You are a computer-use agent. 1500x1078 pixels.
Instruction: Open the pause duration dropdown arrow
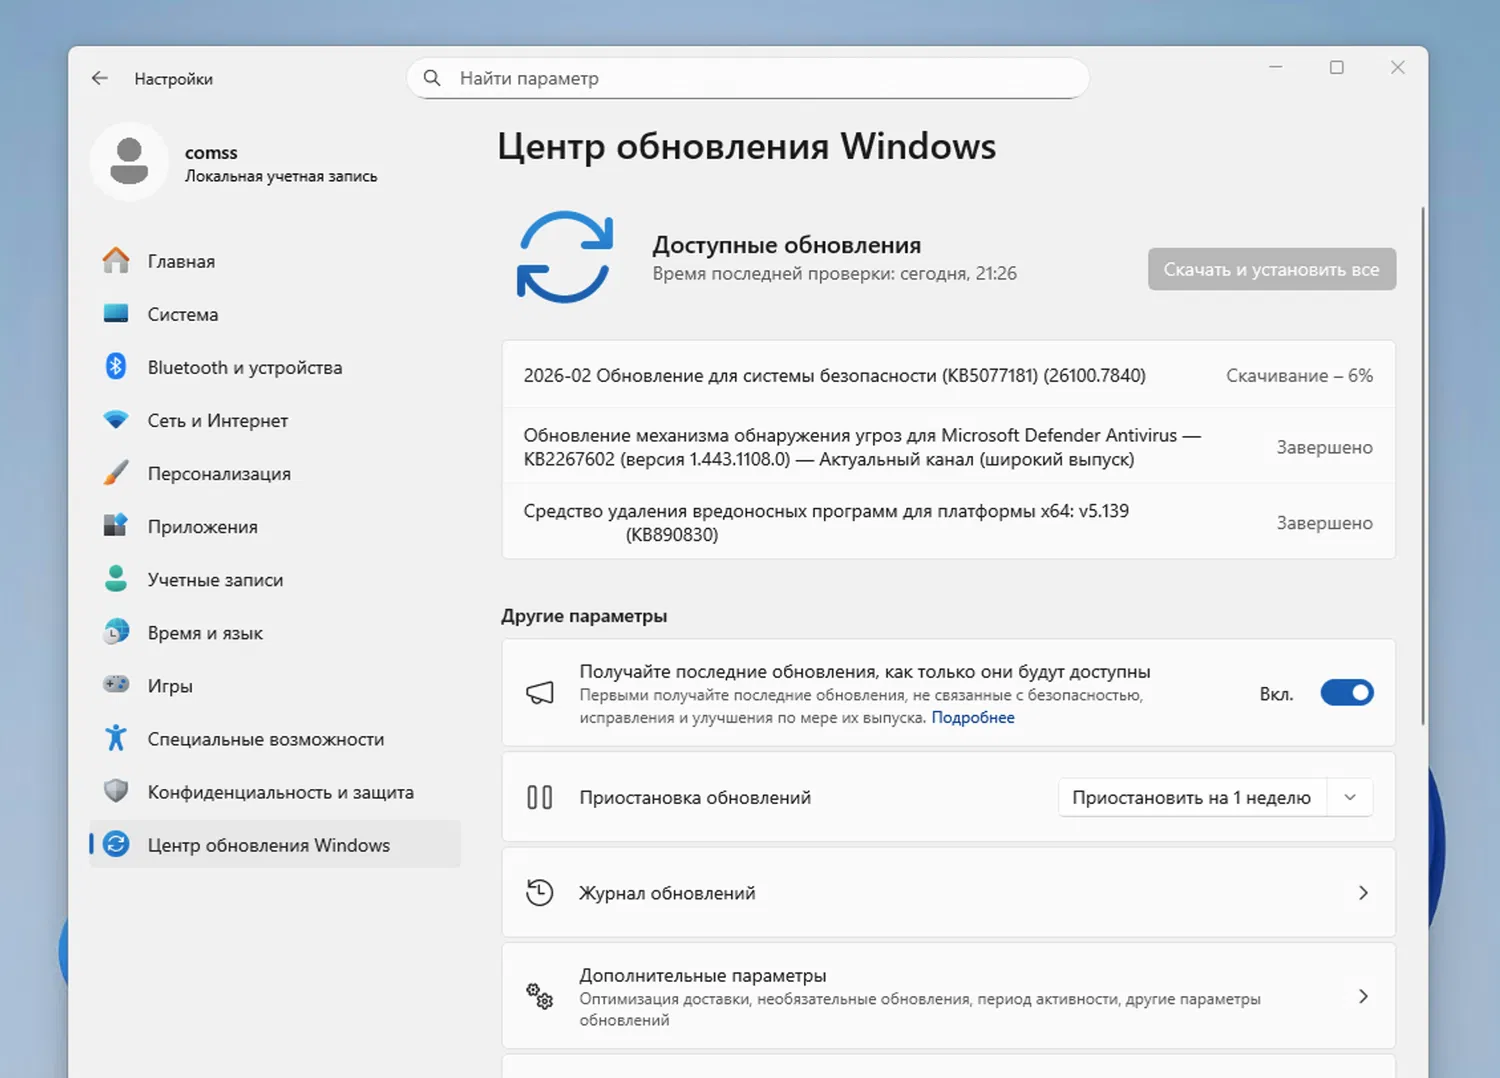point(1350,797)
